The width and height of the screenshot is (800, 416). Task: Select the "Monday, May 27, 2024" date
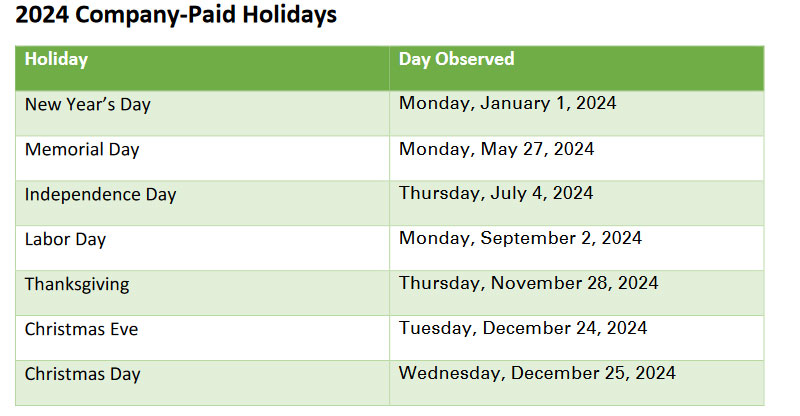[x=496, y=149]
